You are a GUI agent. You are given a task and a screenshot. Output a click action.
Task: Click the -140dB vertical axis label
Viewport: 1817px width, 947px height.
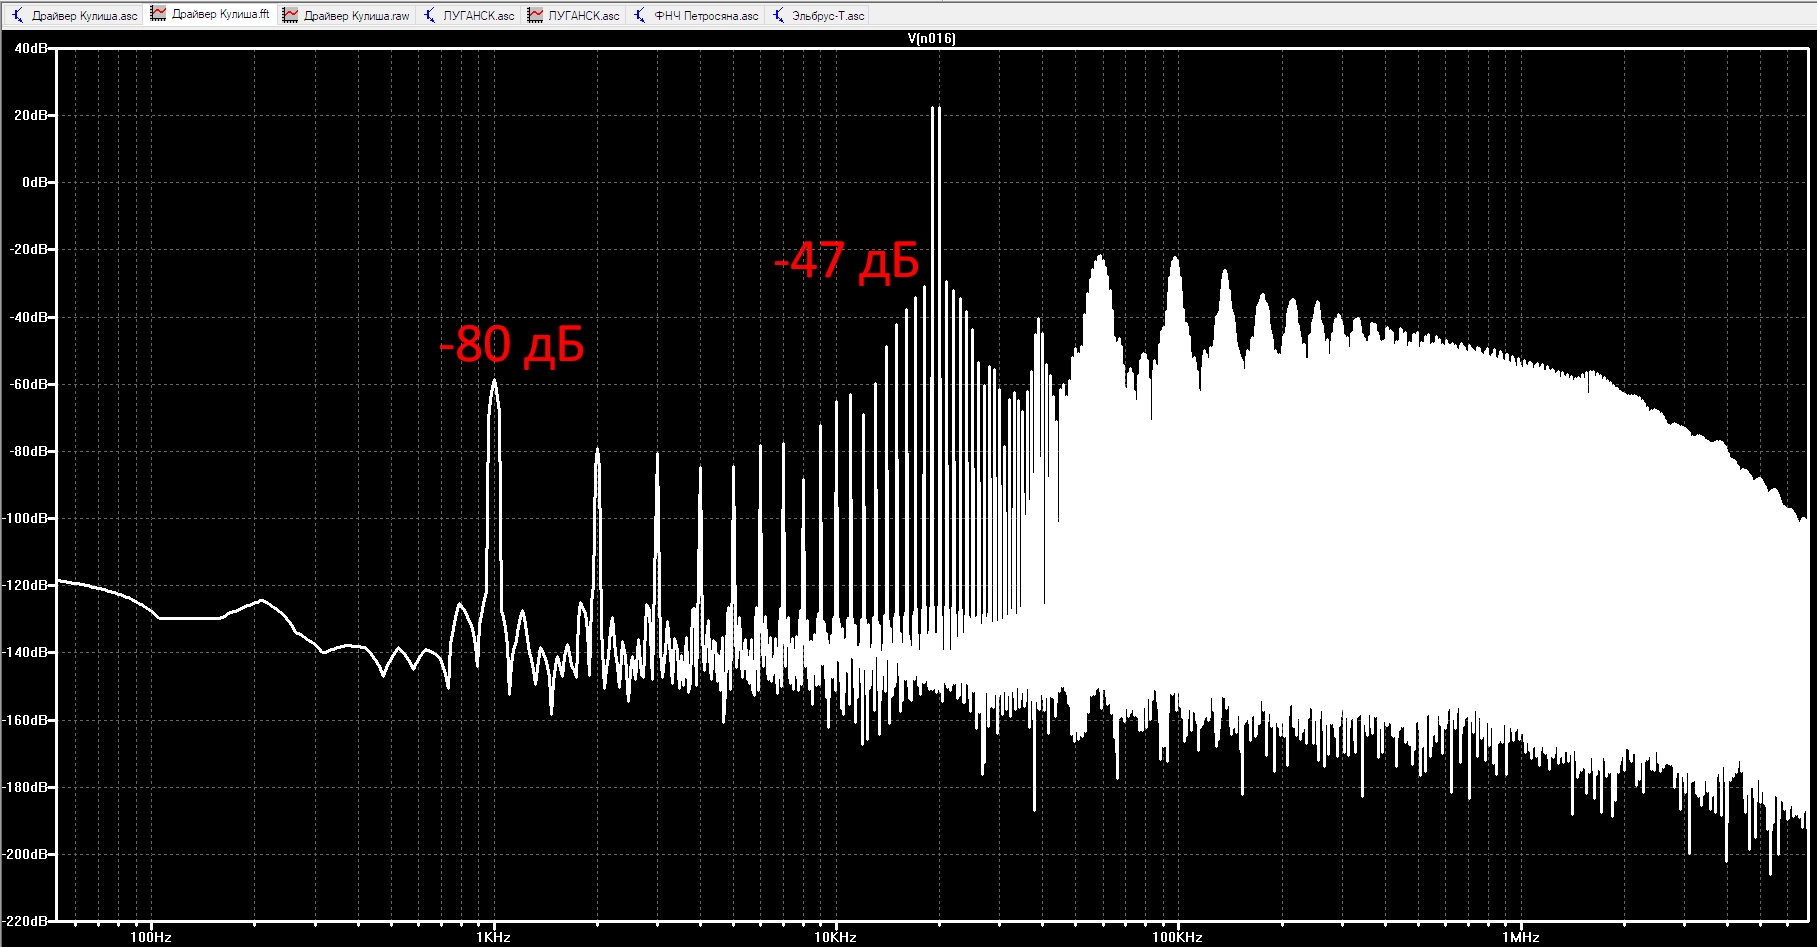pos(26,652)
